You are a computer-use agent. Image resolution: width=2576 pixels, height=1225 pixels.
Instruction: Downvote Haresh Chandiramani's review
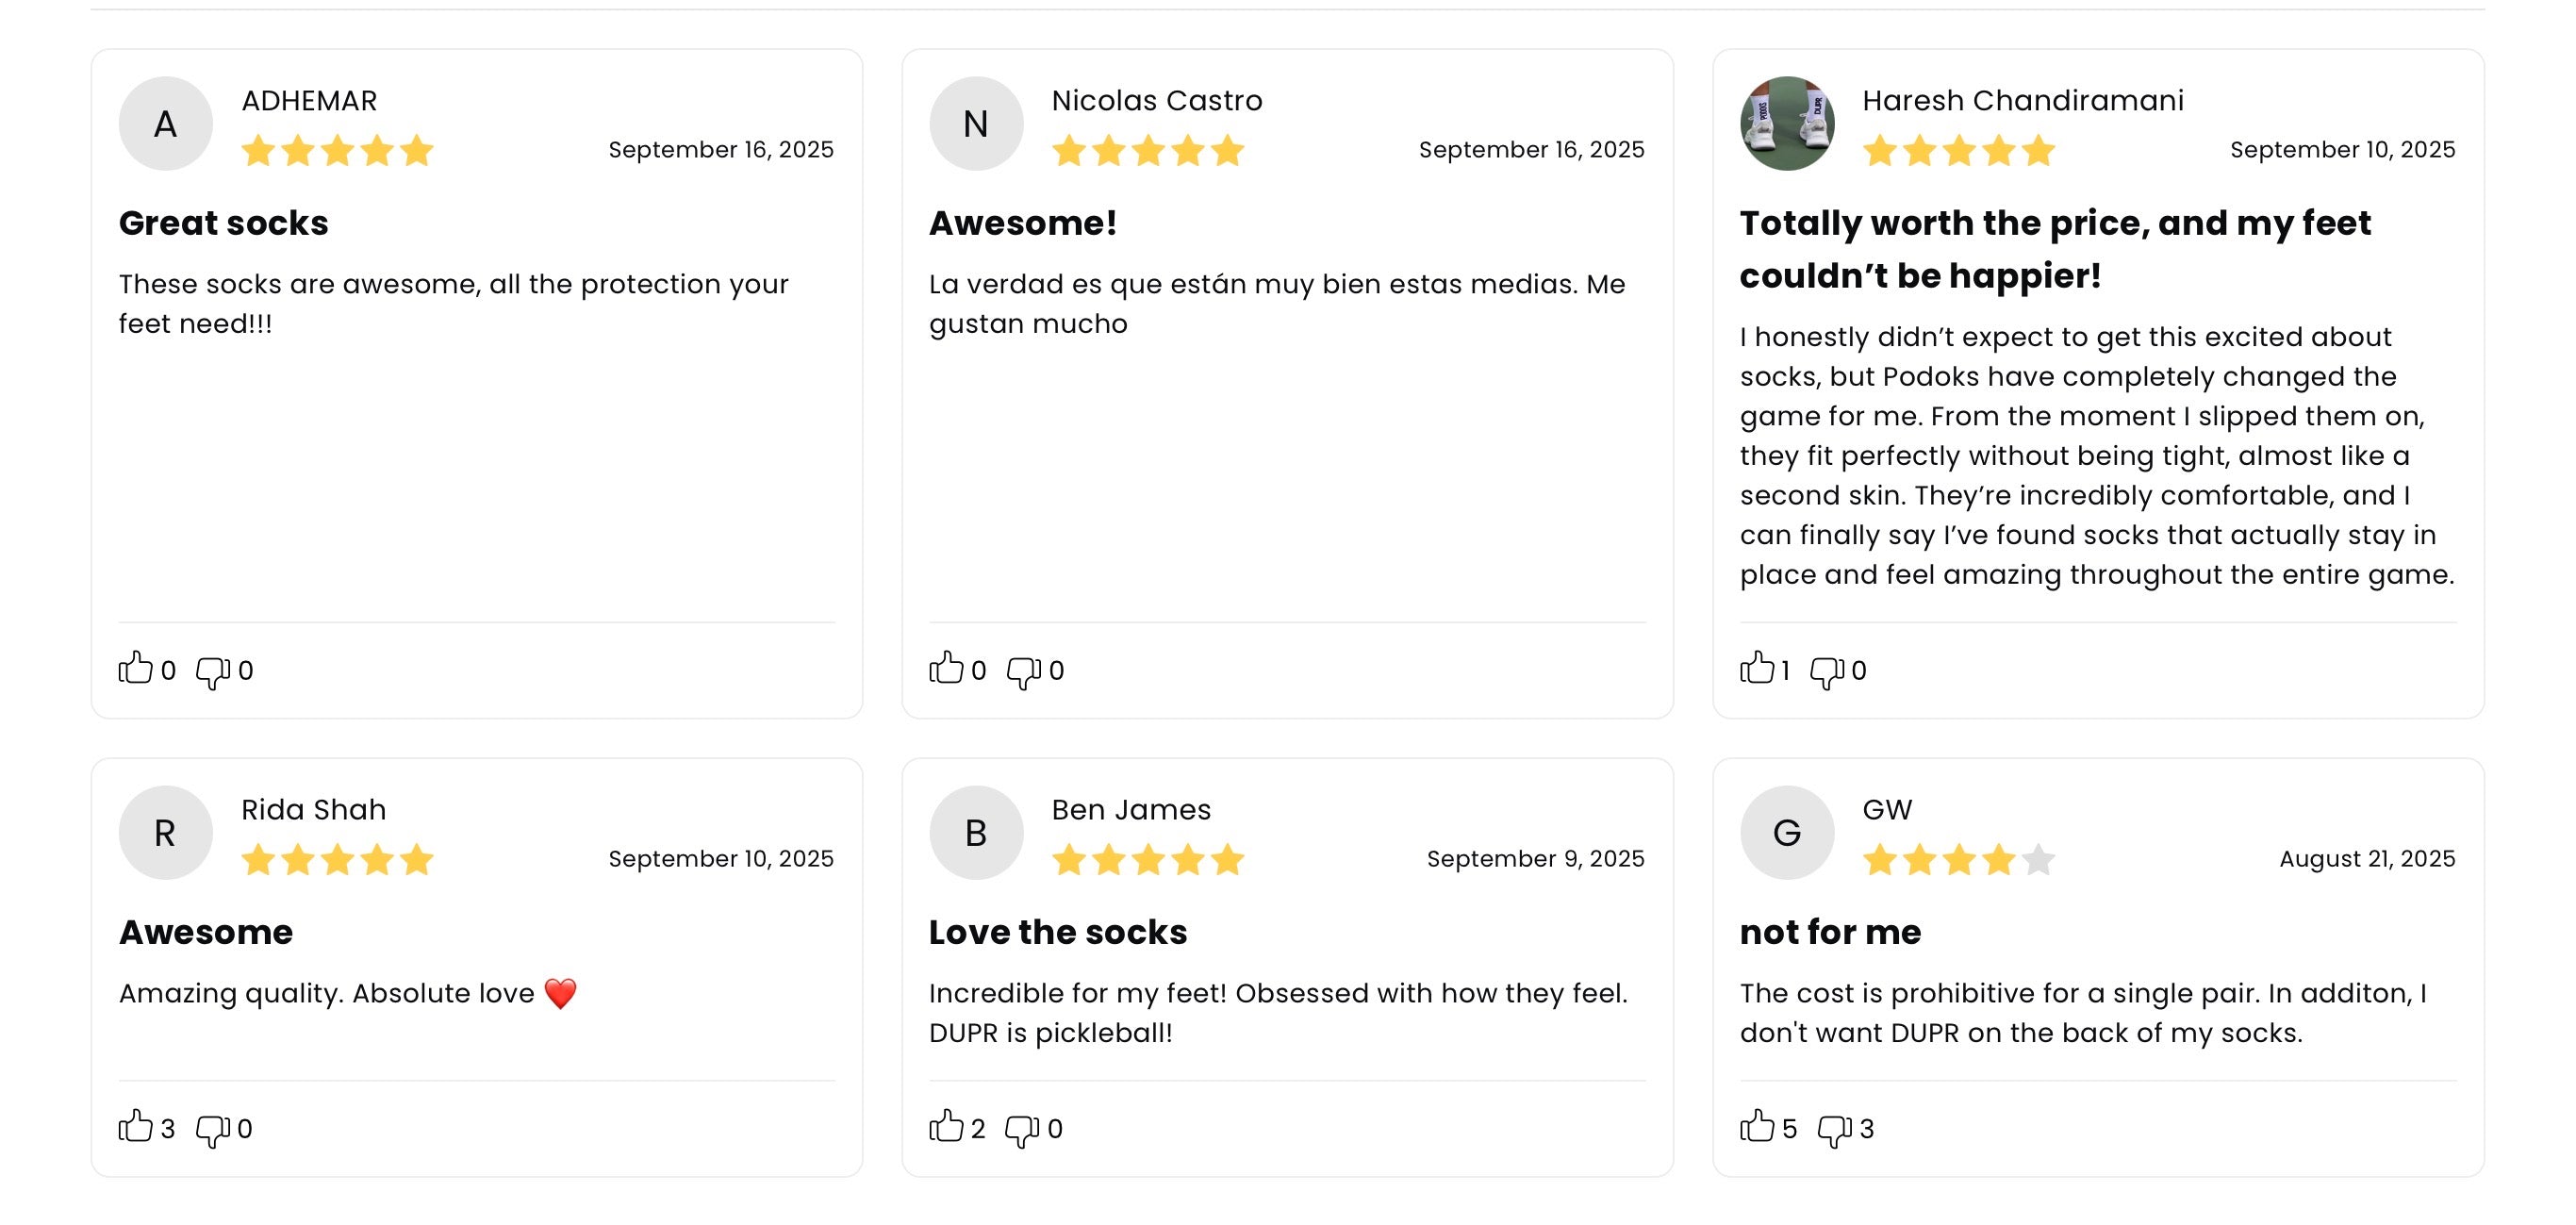[x=1827, y=672]
